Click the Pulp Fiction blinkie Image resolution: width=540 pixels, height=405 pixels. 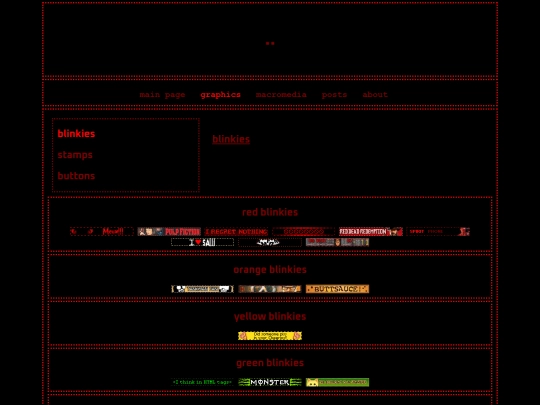[169, 231]
